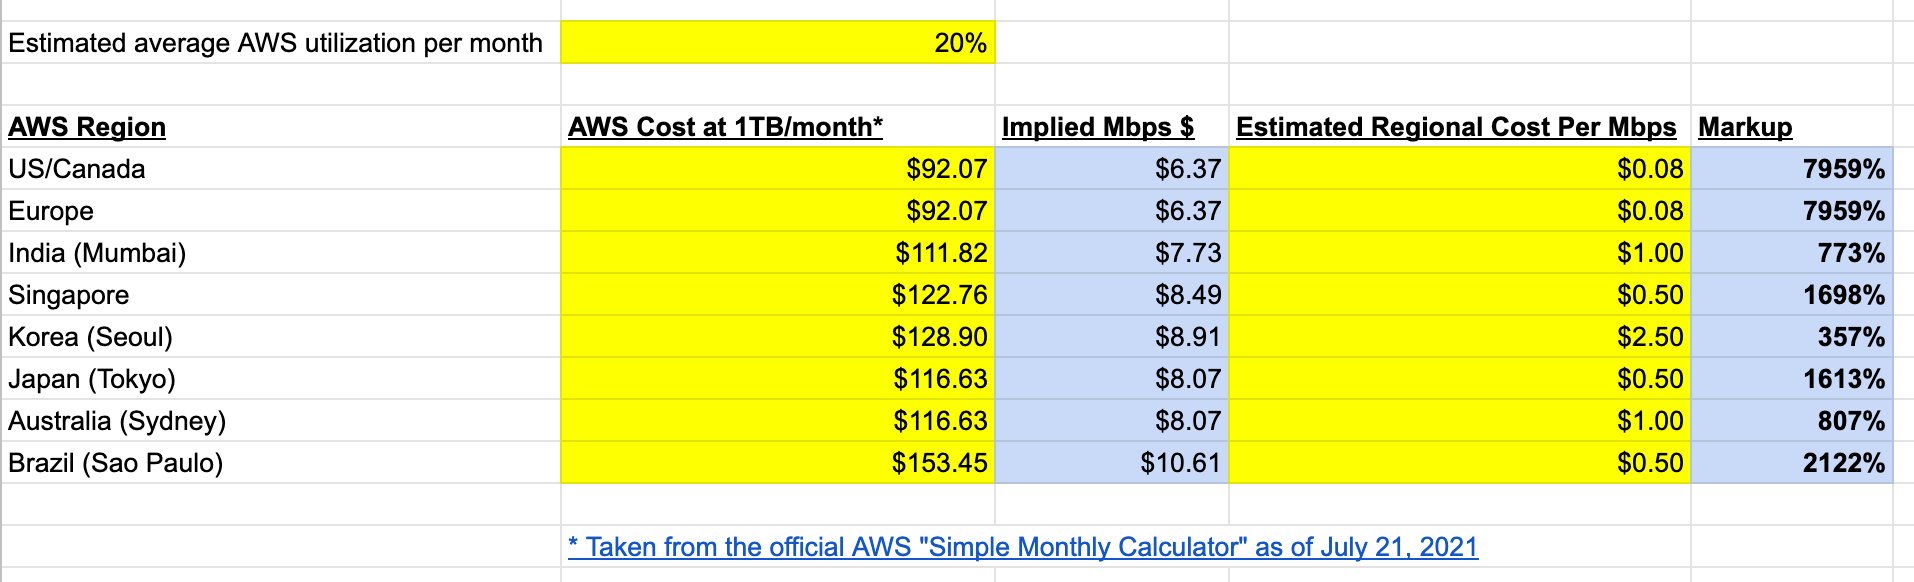
Task: Select the Europe region row label
Action: [x=51, y=211]
